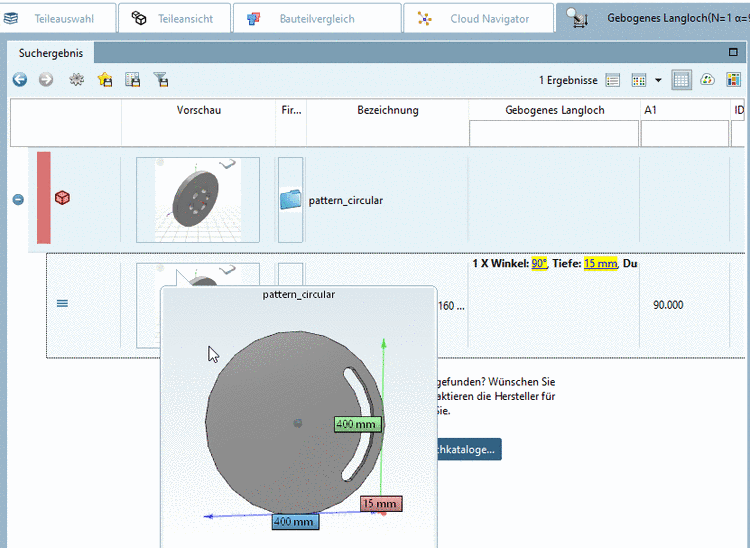750x548 pixels.
Task: Switch to thumbnail grid view icon
Action: 639,80
